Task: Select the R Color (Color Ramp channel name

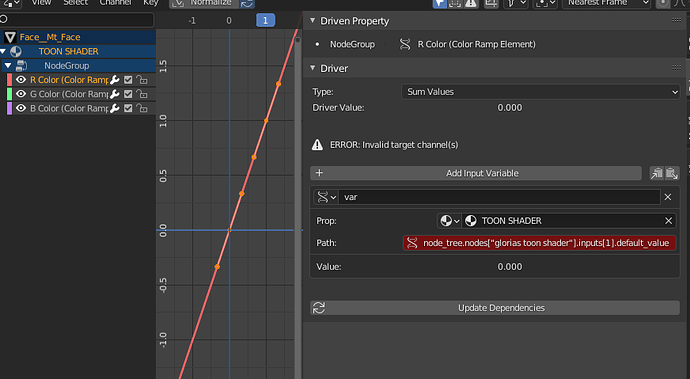Action: (69, 80)
